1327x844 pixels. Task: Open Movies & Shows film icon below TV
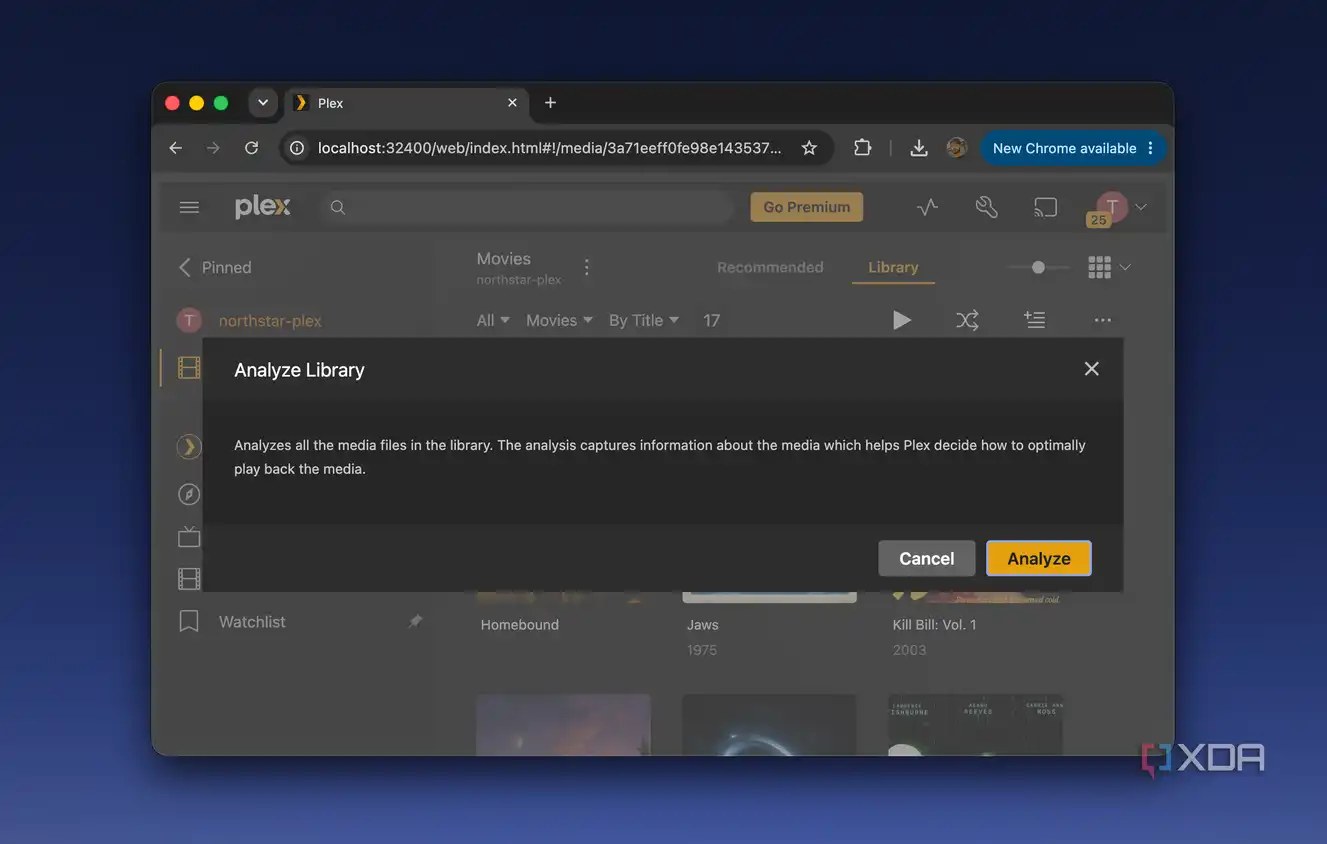click(x=189, y=578)
